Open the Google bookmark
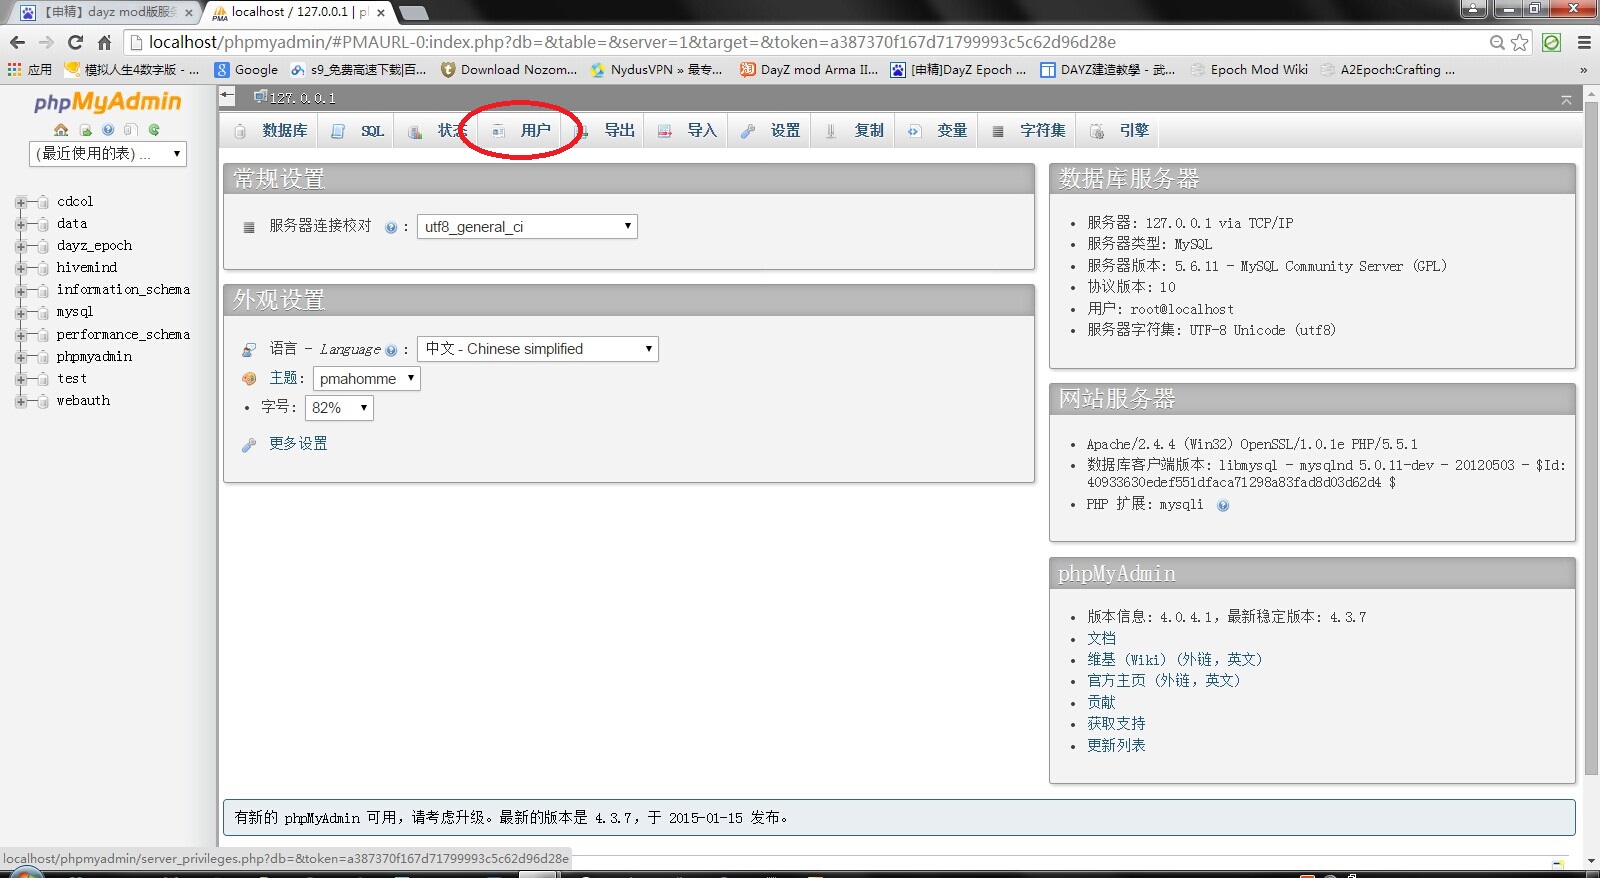 [247, 70]
